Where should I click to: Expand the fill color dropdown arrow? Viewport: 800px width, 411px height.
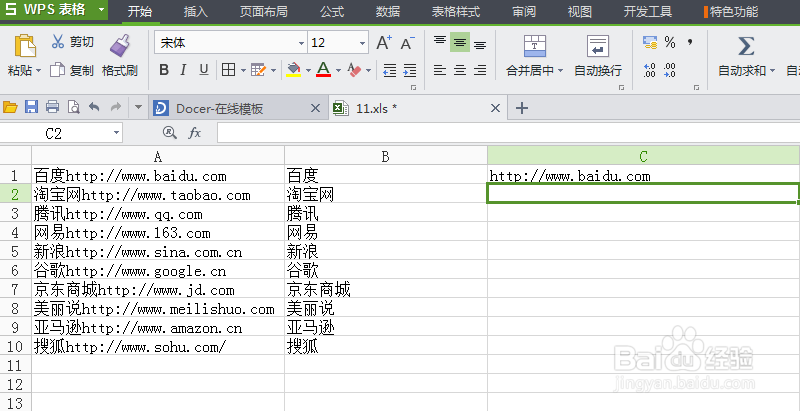coord(308,70)
